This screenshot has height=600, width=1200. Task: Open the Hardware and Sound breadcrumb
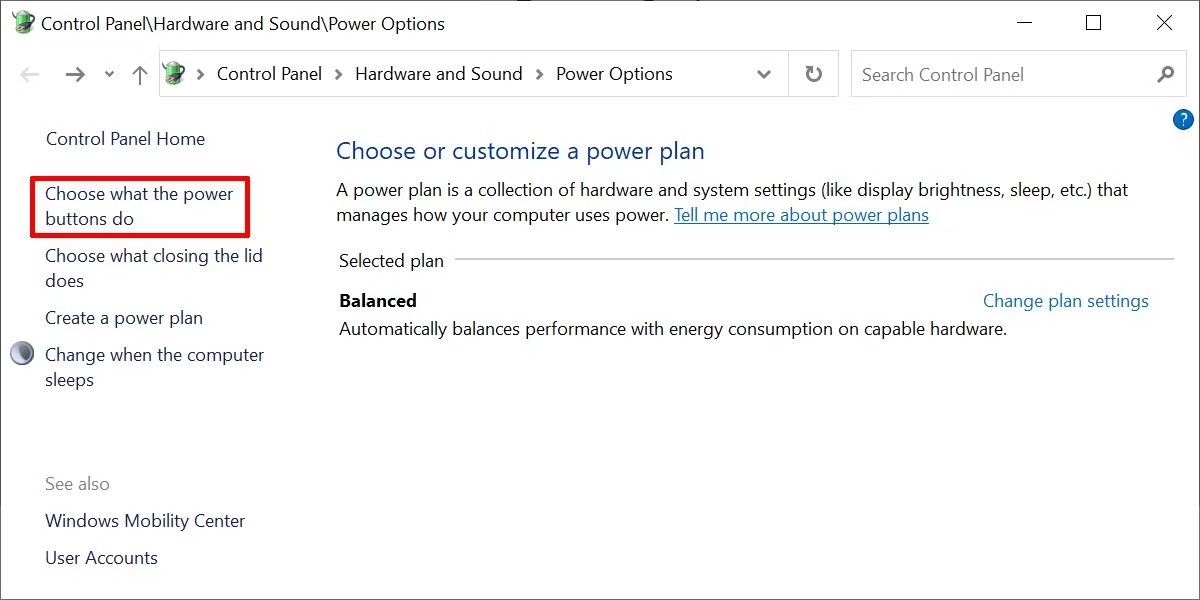coord(438,74)
